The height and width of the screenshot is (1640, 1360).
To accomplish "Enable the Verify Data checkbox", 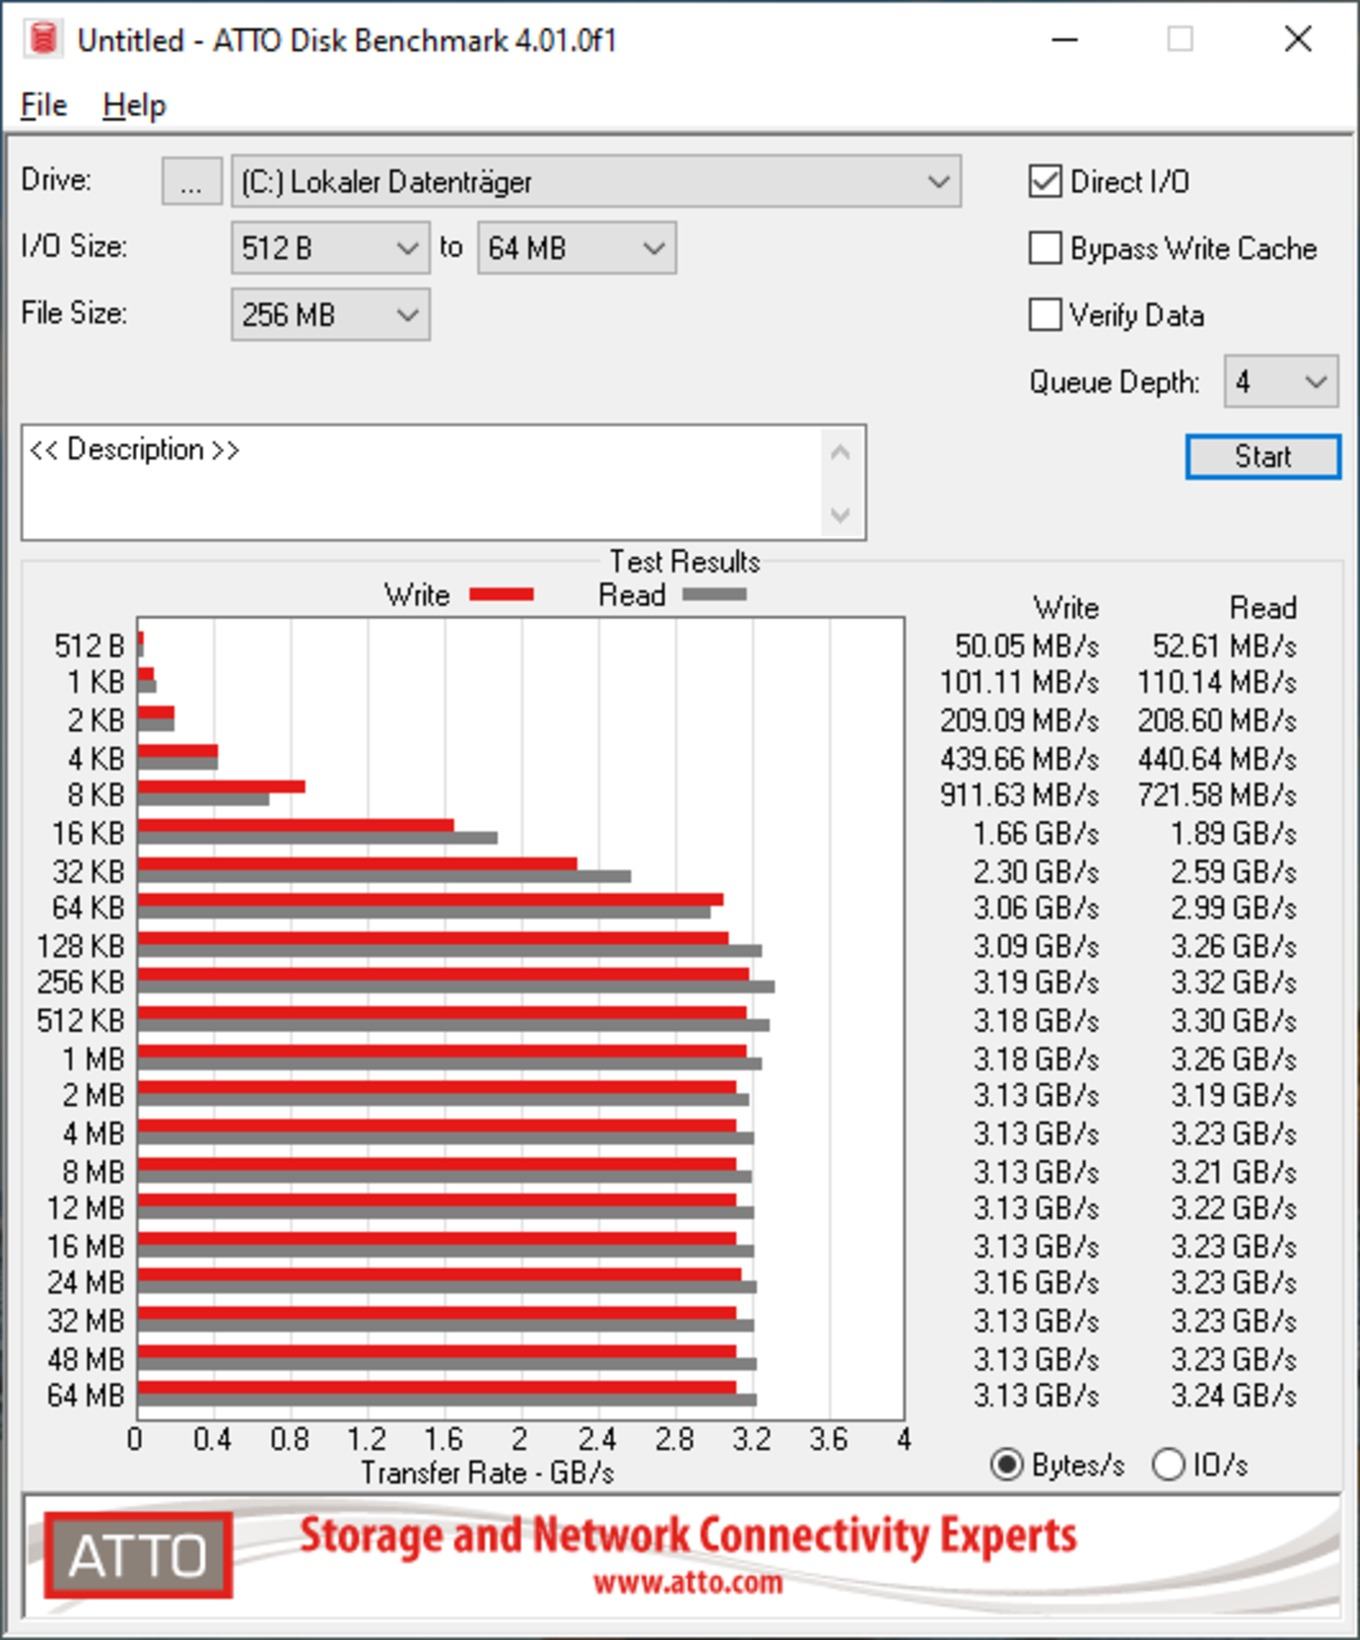I will (x=1045, y=315).
